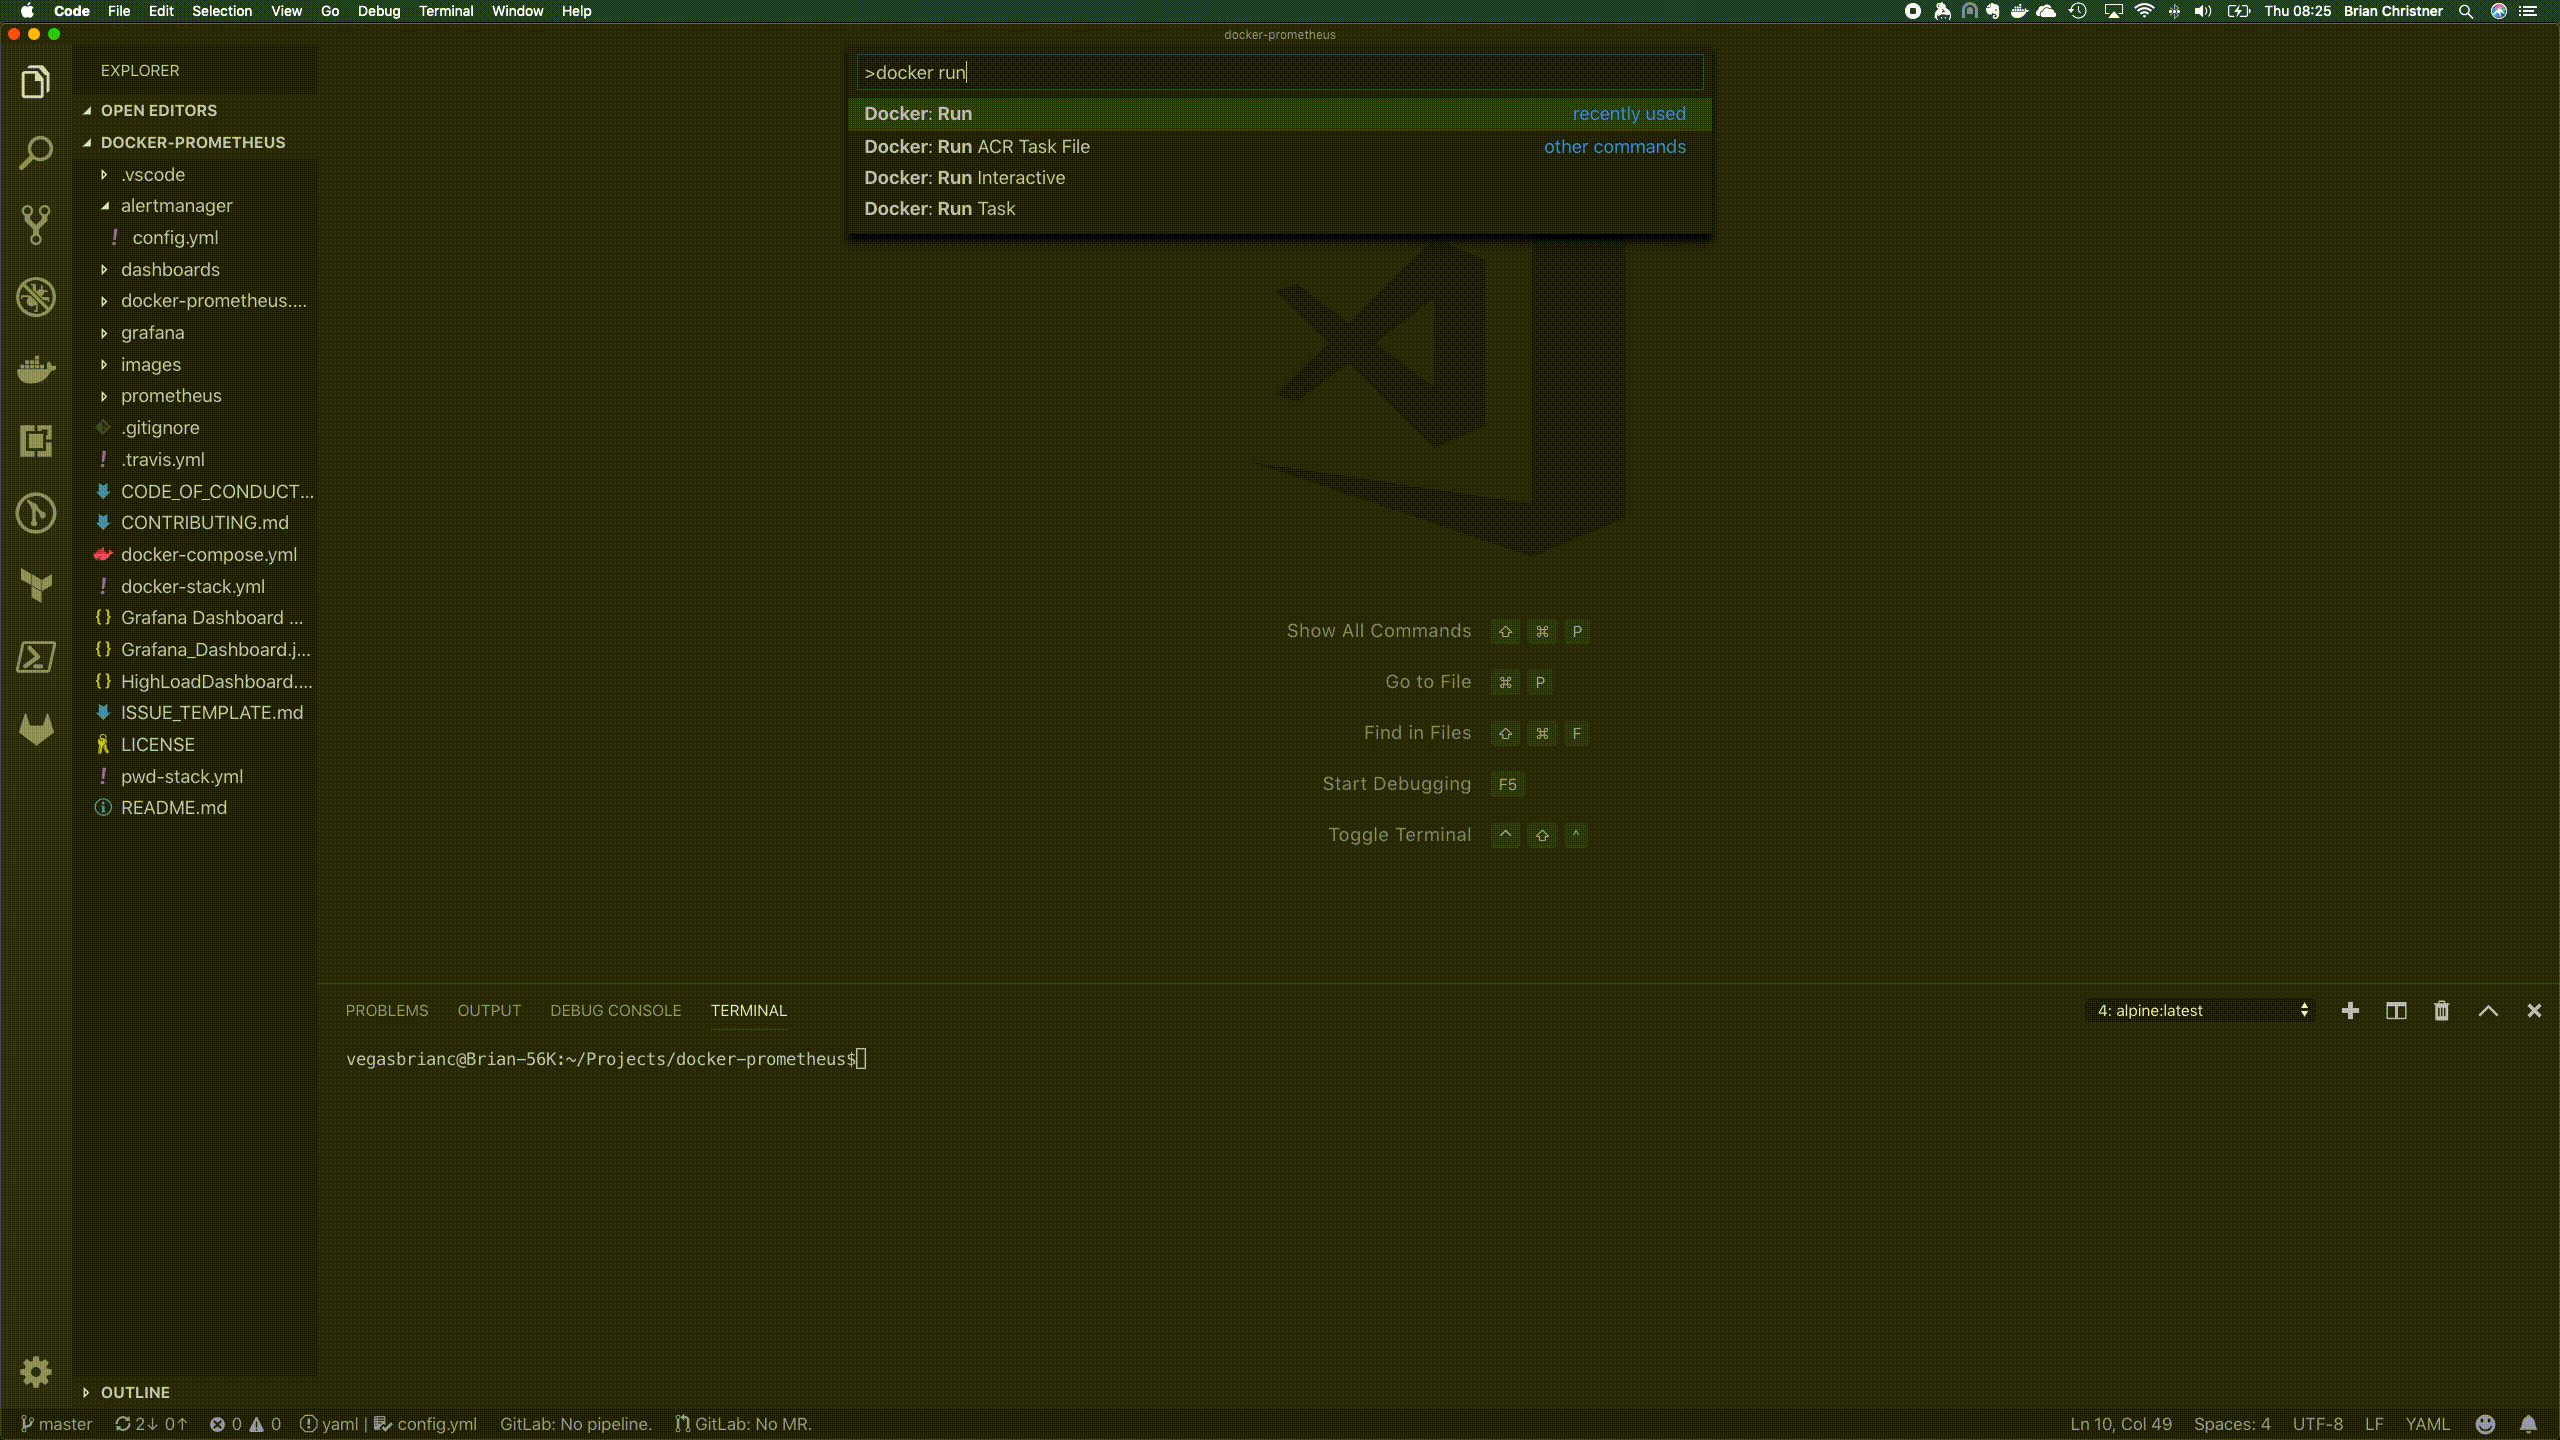Open the Docker view in activity bar
Viewport: 2560px width, 1440px height.
click(36, 369)
